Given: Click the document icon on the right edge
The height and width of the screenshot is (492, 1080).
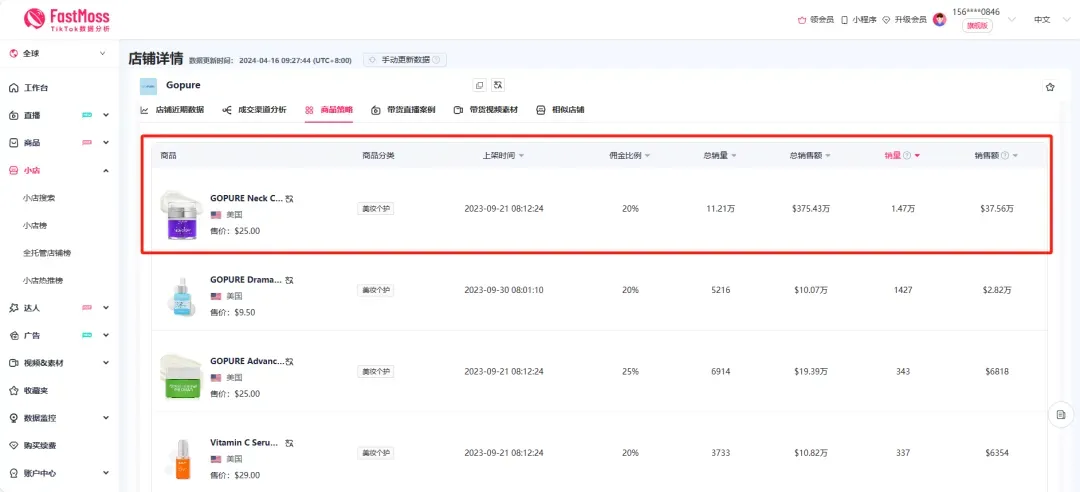Looking at the screenshot, I should [1061, 414].
